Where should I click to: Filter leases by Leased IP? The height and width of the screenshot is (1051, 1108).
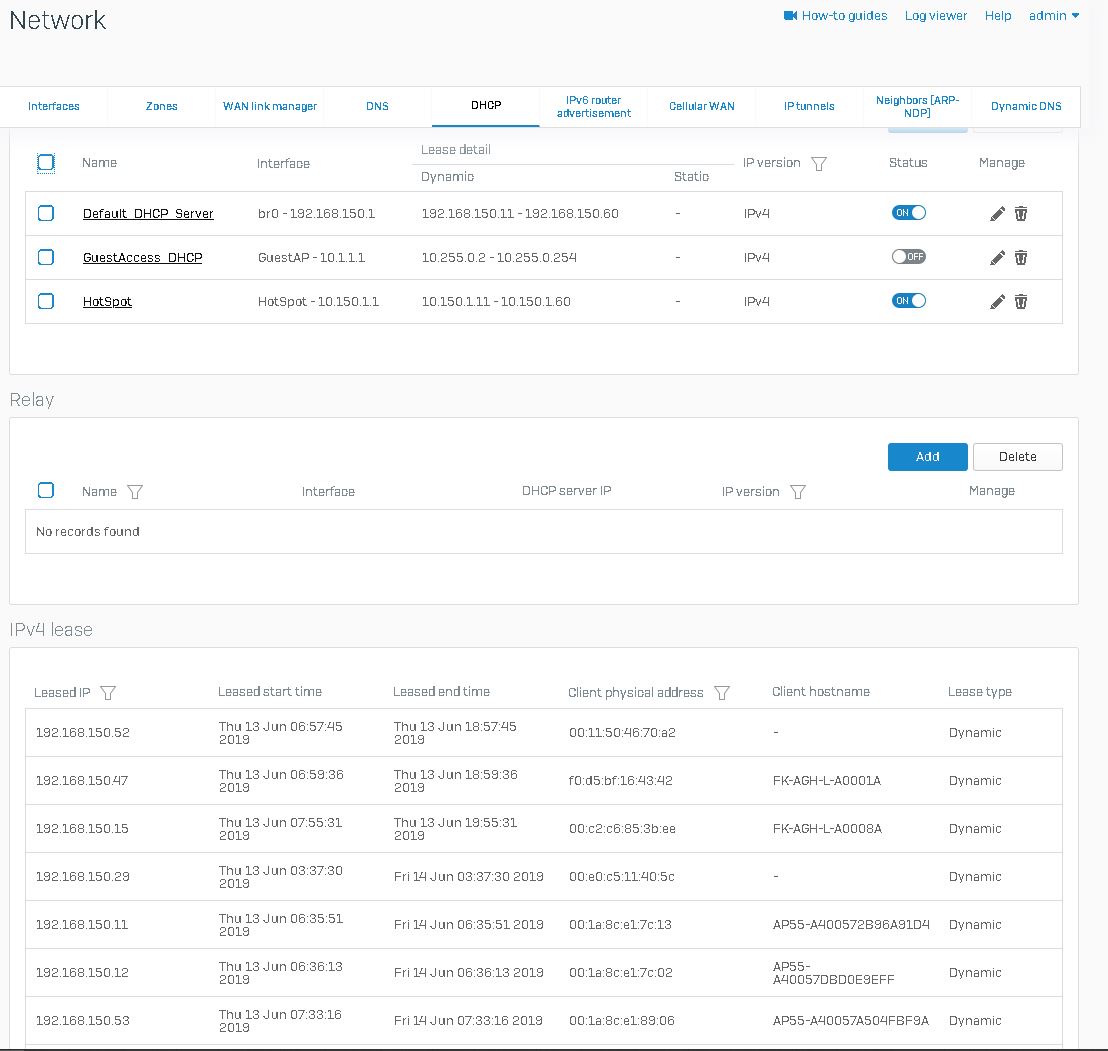pos(109,693)
